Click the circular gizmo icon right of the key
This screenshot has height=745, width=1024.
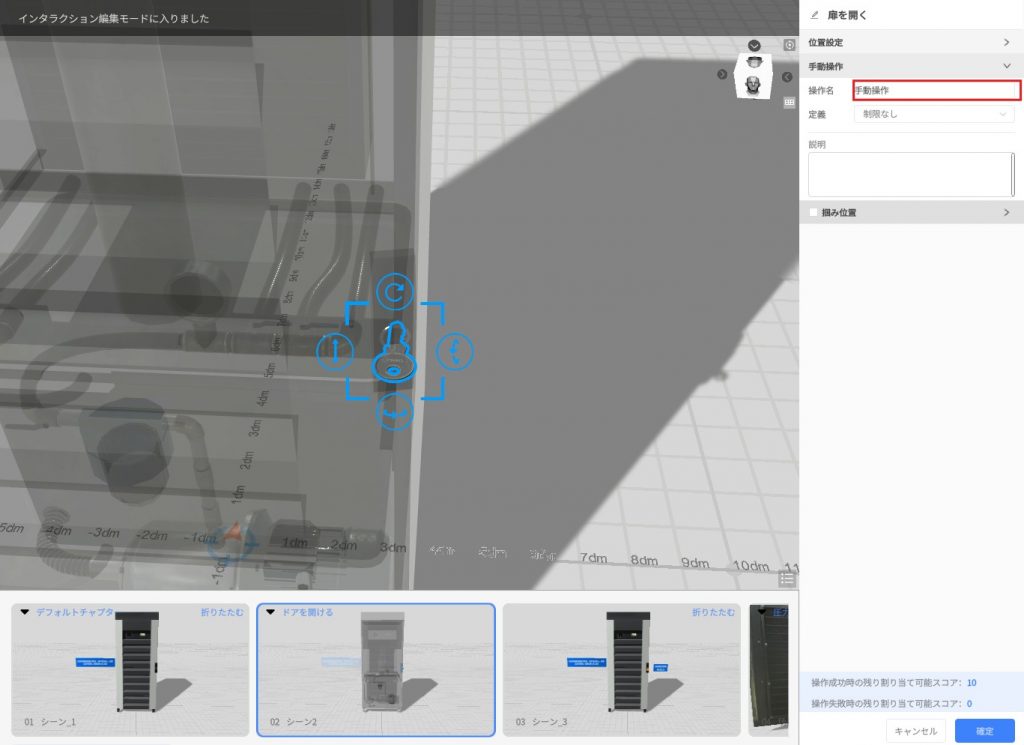[x=455, y=351]
